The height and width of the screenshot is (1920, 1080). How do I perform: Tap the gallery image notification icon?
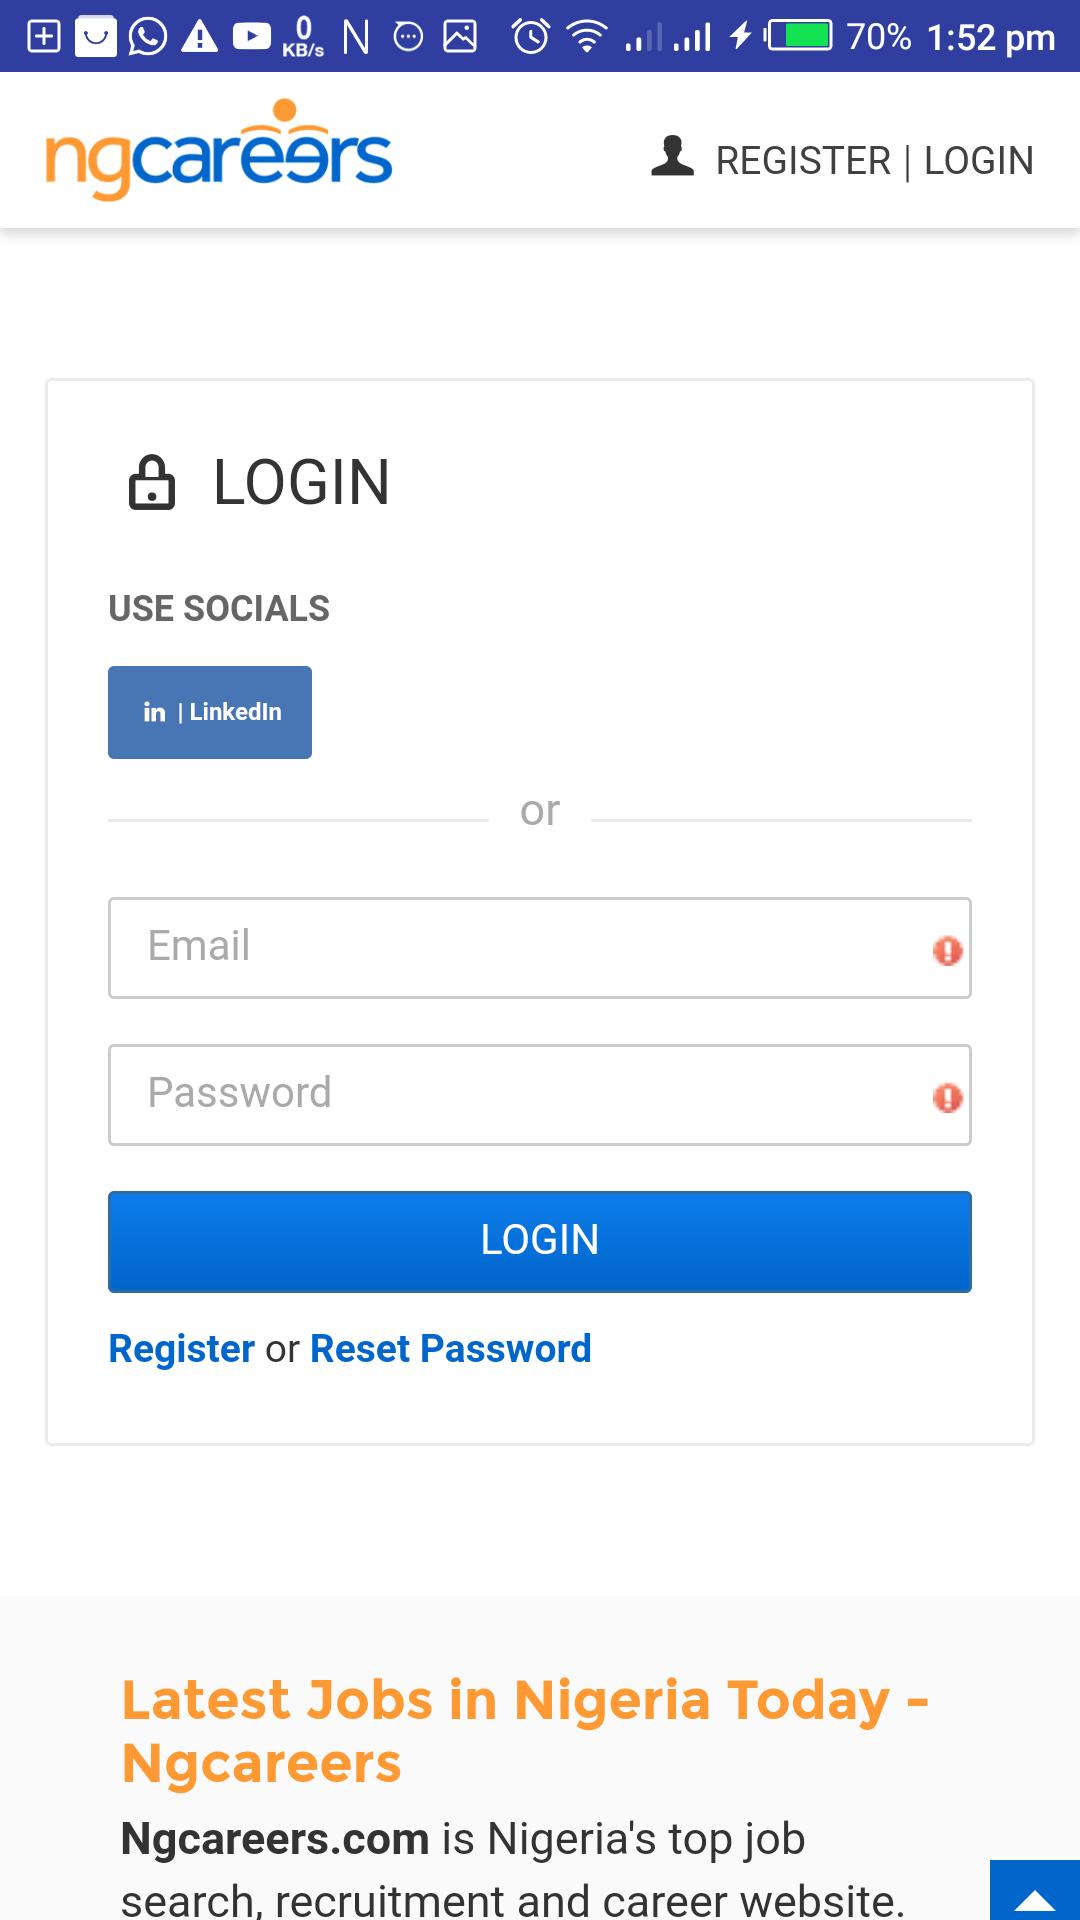click(x=460, y=37)
